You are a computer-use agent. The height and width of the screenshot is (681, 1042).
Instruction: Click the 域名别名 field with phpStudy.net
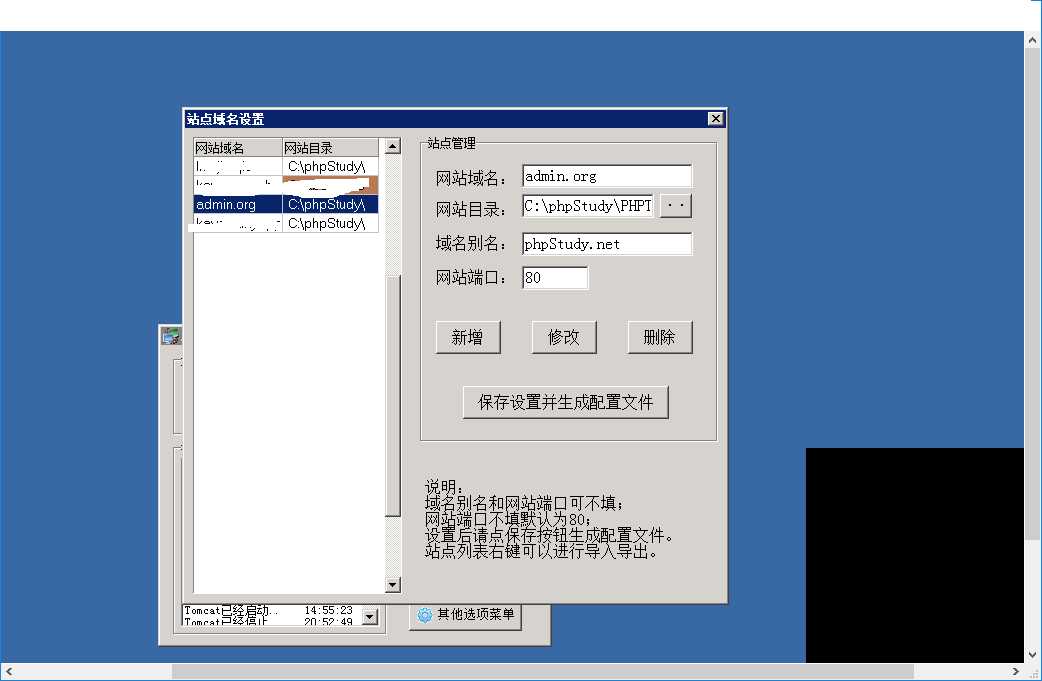[x=607, y=244]
